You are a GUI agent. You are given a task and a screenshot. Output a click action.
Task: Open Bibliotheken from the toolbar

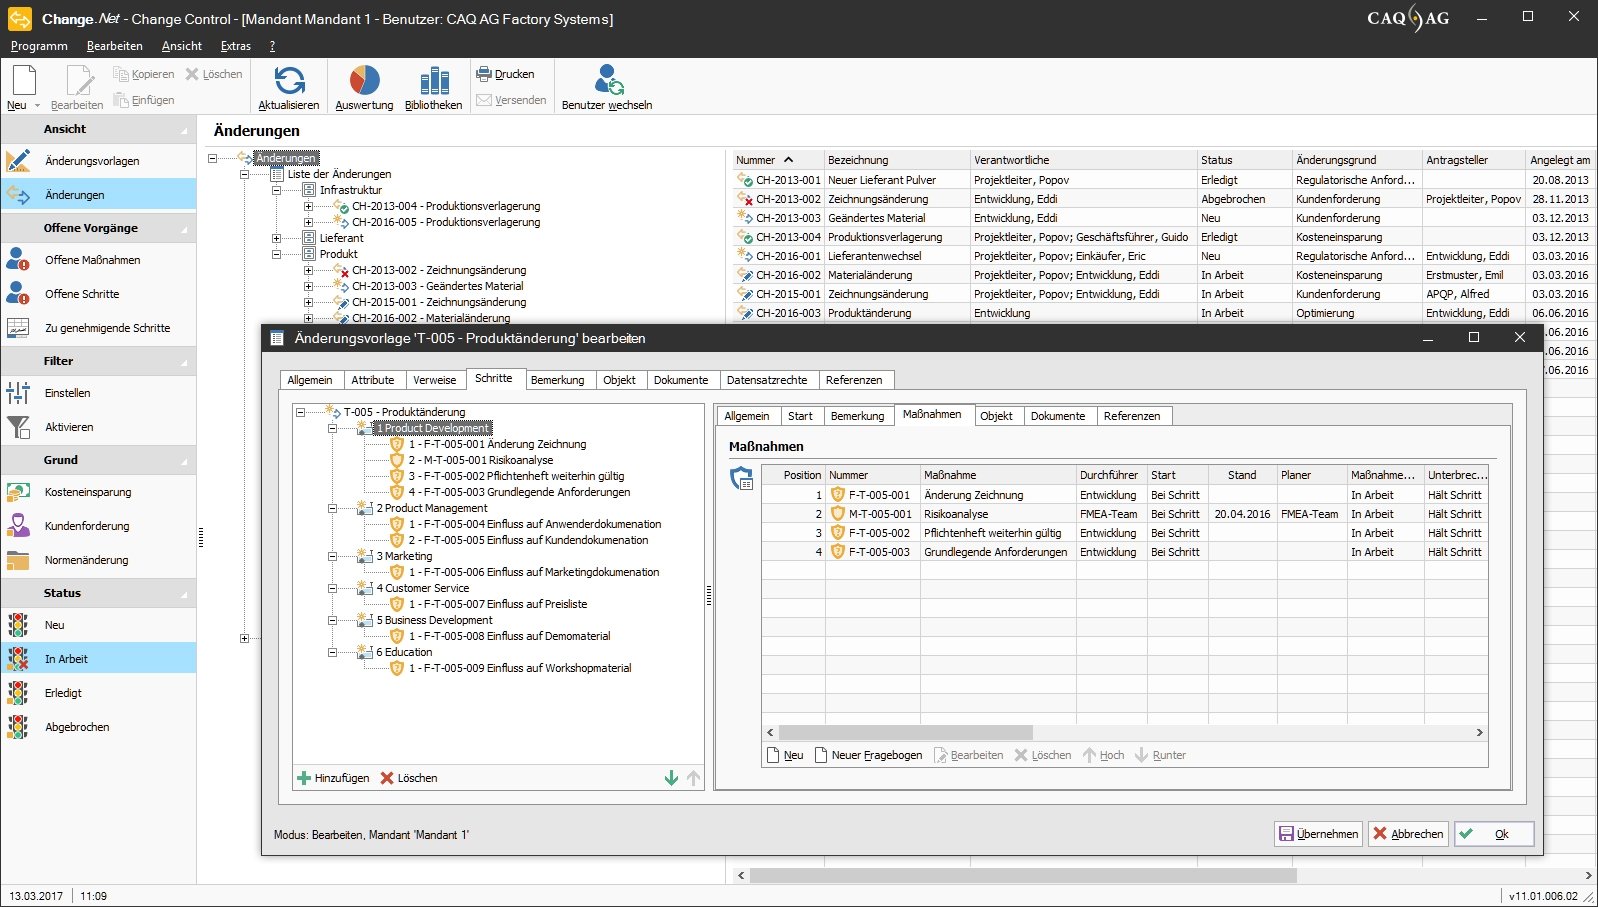[434, 81]
